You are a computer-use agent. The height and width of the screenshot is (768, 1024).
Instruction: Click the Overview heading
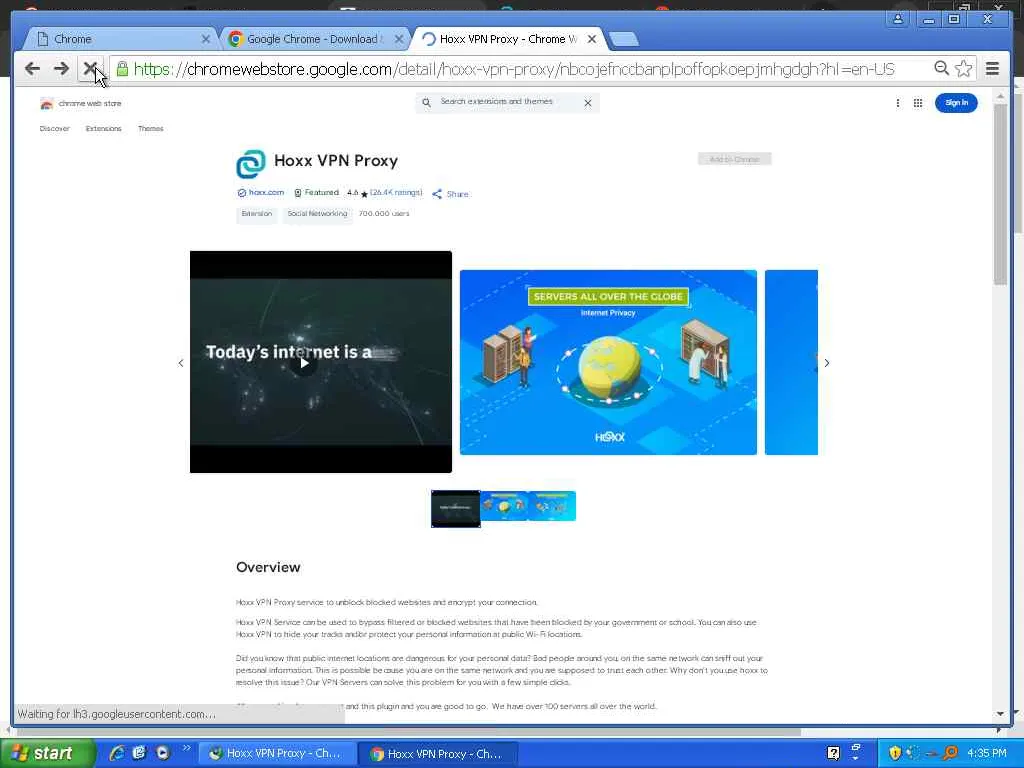point(268,567)
